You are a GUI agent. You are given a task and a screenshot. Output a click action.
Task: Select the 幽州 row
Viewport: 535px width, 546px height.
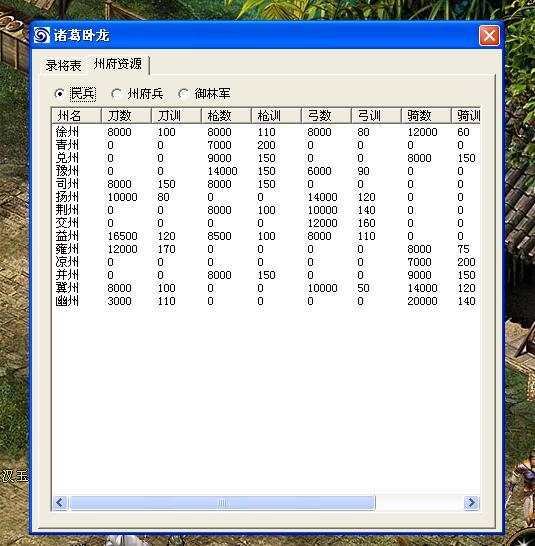pyautogui.click(x=266, y=301)
